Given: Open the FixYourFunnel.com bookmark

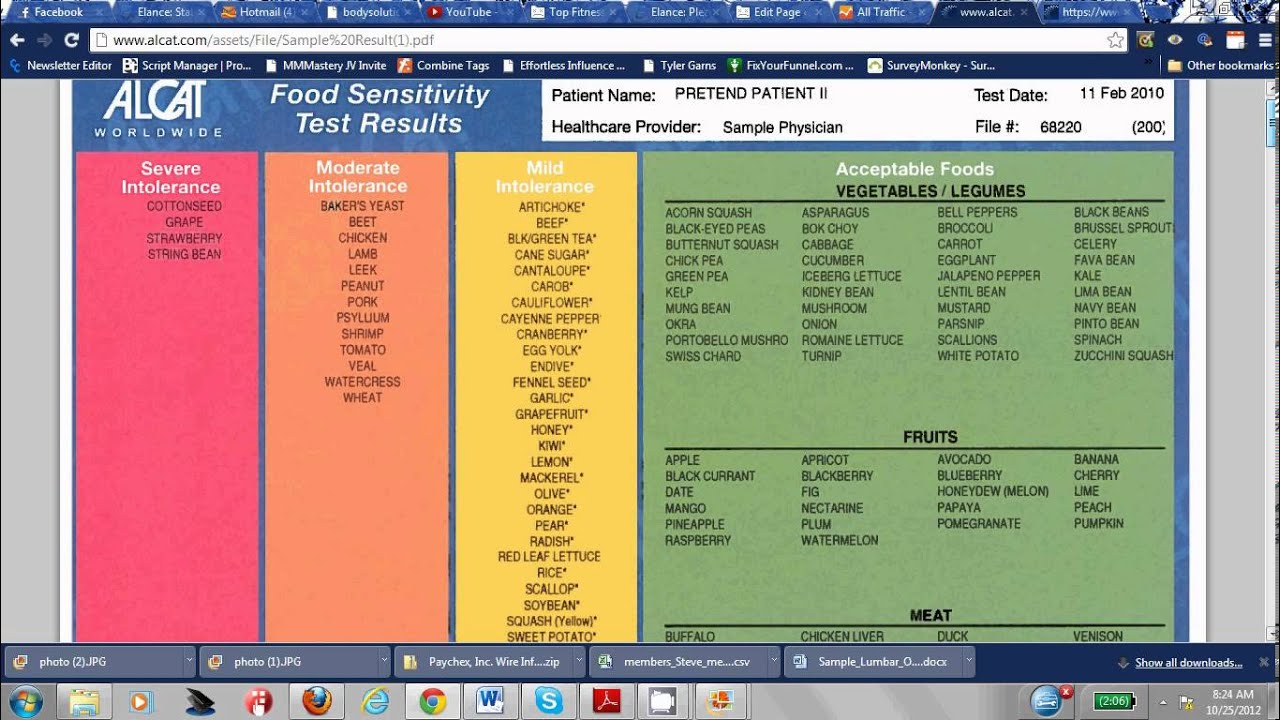Looking at the screenshot, I should [791, 66].
